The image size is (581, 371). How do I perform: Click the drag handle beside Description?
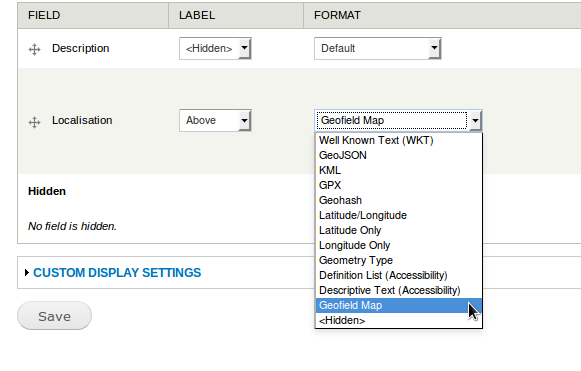34,49
